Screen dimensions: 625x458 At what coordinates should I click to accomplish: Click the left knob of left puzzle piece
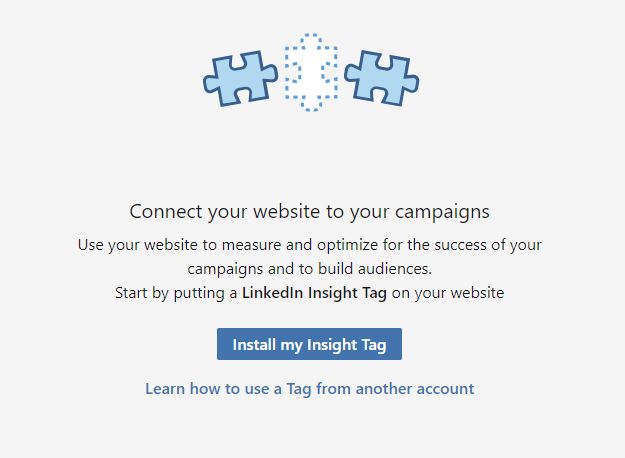[x=210, y=83]
